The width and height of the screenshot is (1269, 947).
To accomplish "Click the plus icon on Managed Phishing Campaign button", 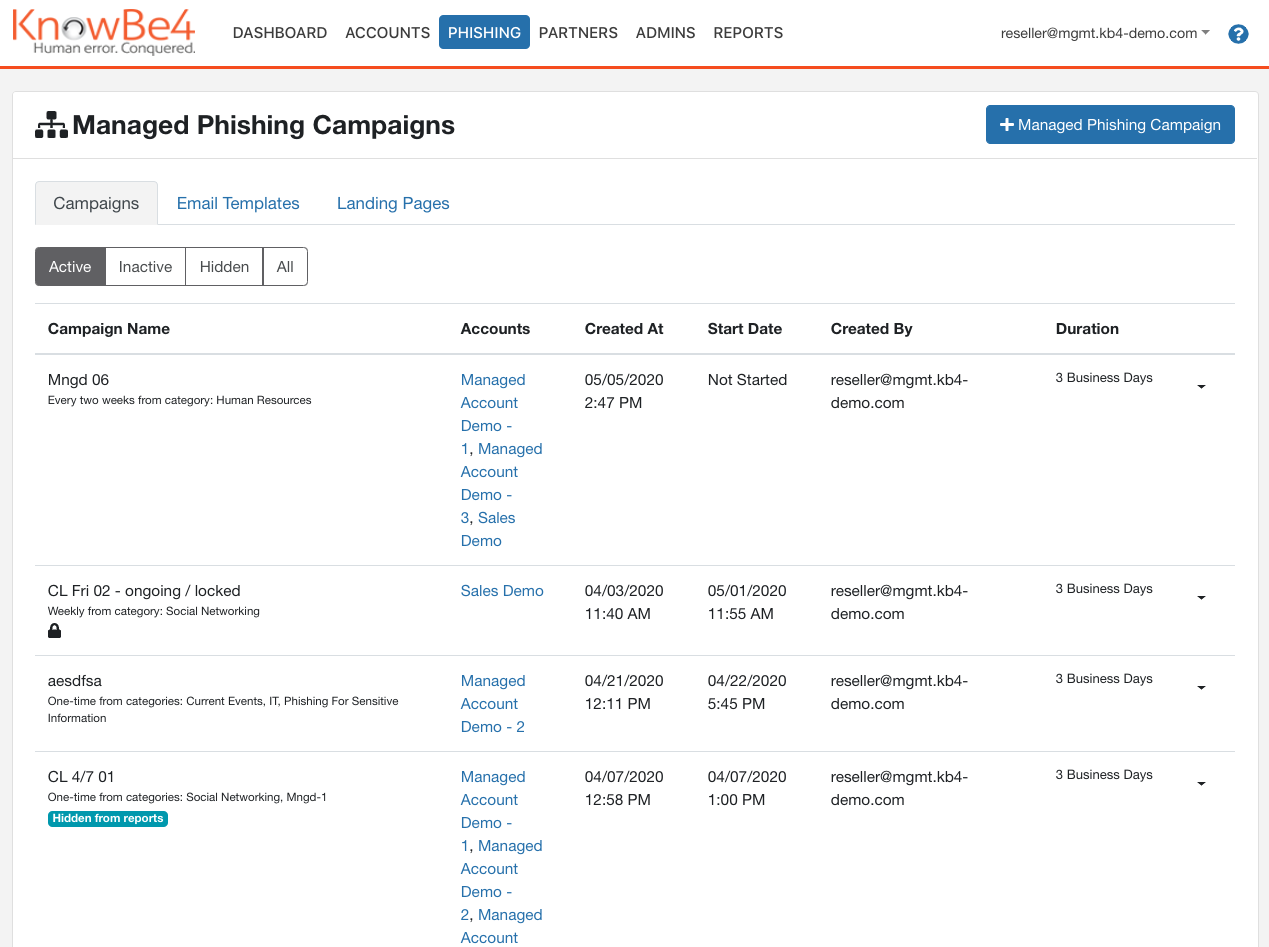I will (x=1005, y=124).
